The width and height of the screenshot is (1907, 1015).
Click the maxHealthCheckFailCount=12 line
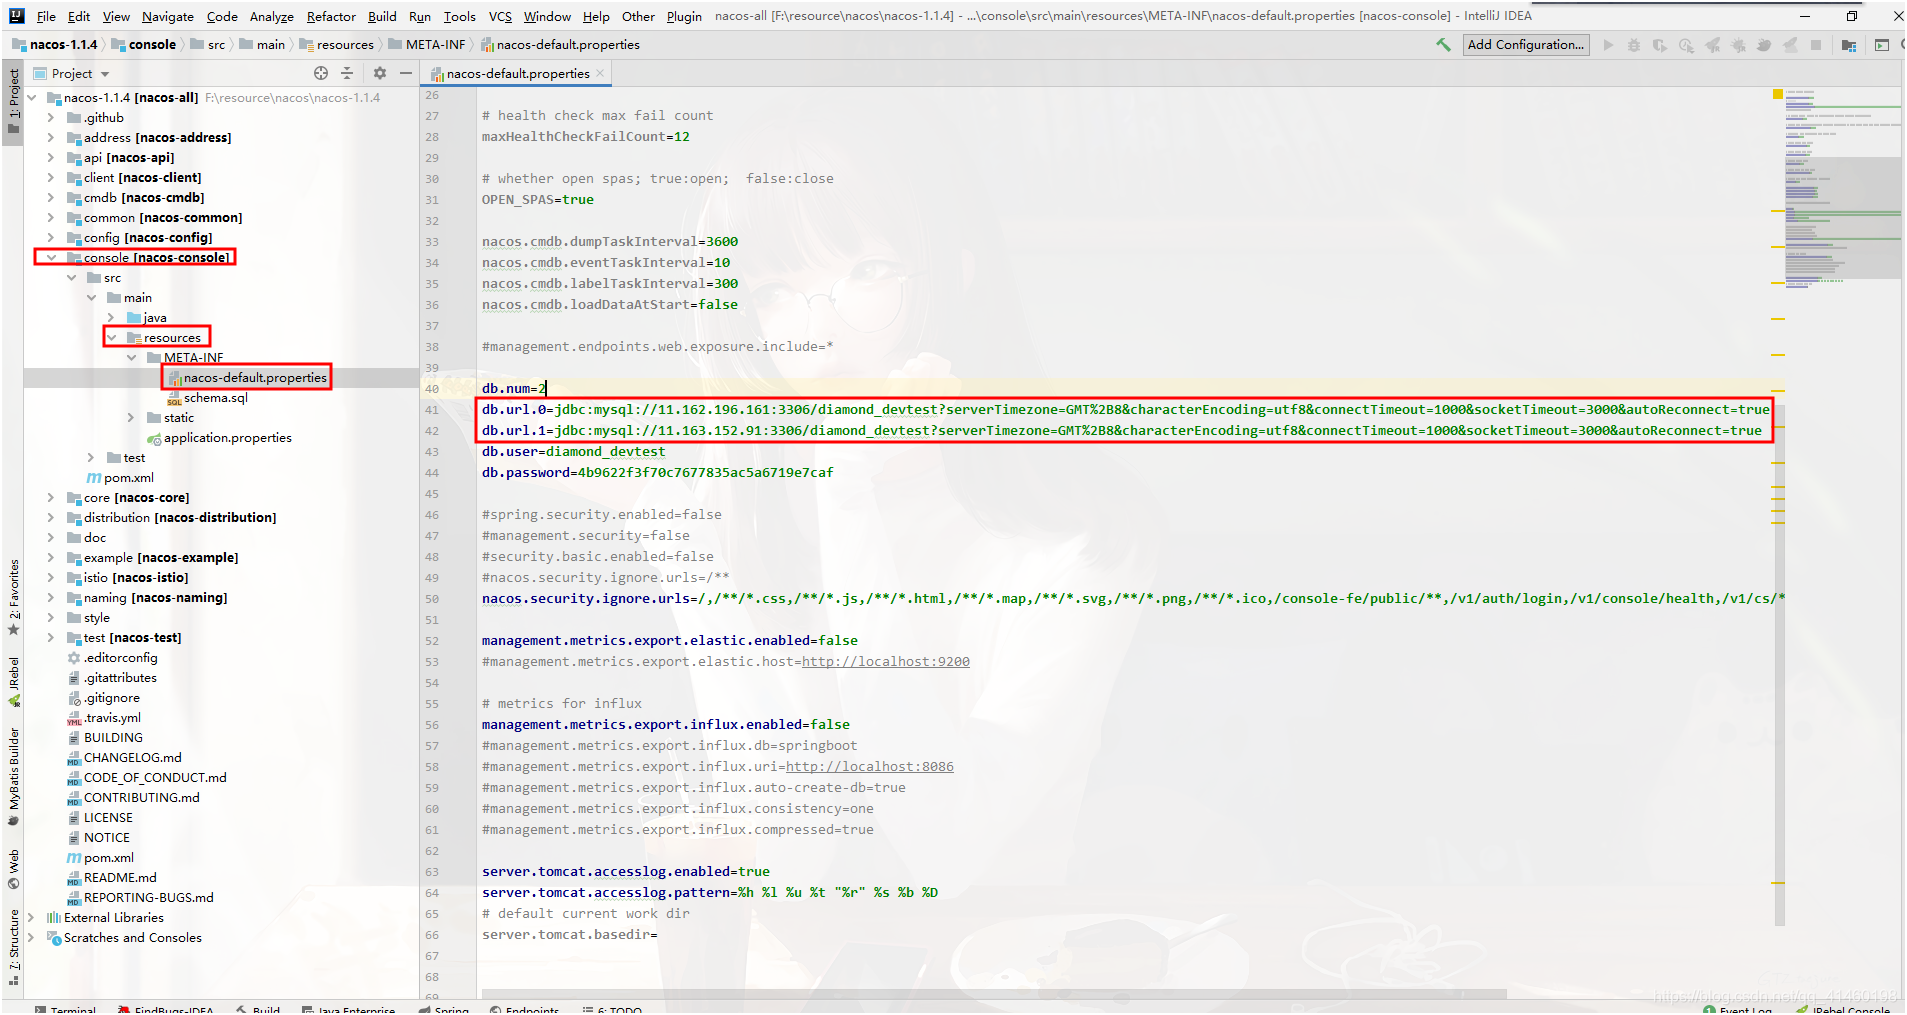585,136
